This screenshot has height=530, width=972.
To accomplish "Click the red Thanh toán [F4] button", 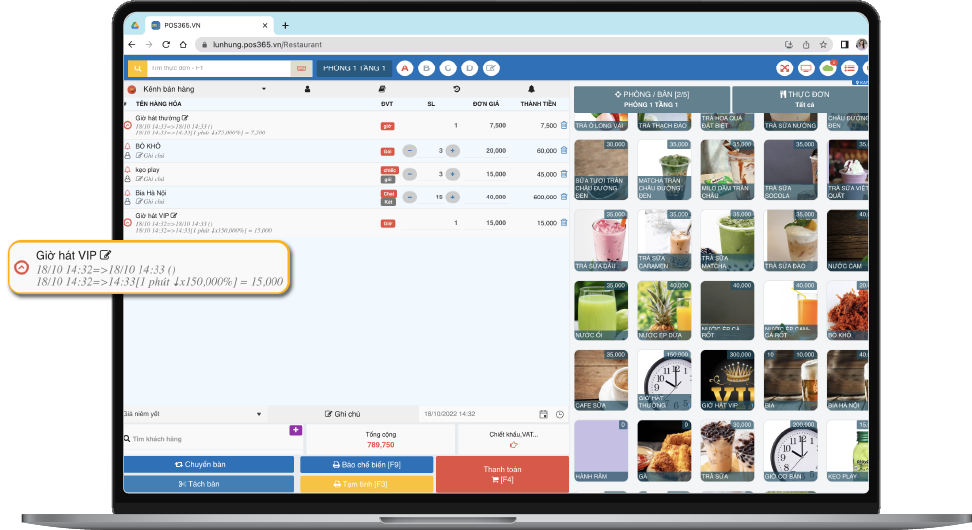I will click(503, 474).
